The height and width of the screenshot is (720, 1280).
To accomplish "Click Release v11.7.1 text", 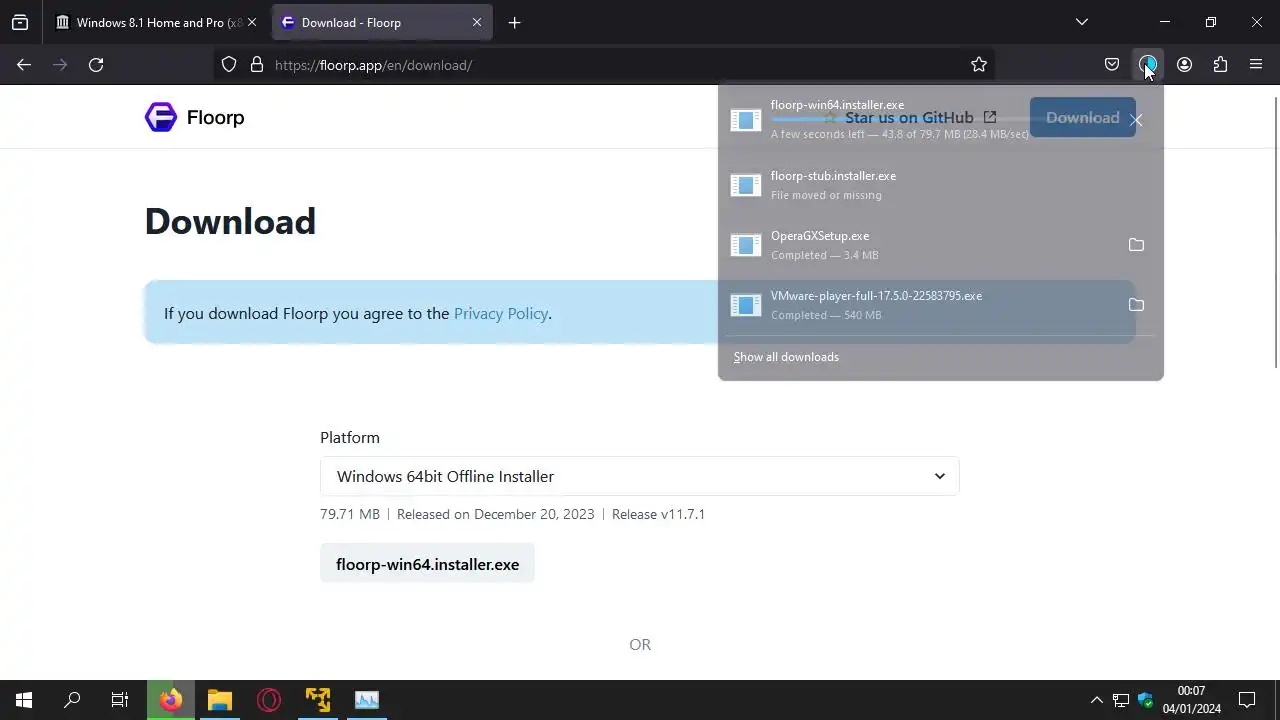I will click(658, 514).
